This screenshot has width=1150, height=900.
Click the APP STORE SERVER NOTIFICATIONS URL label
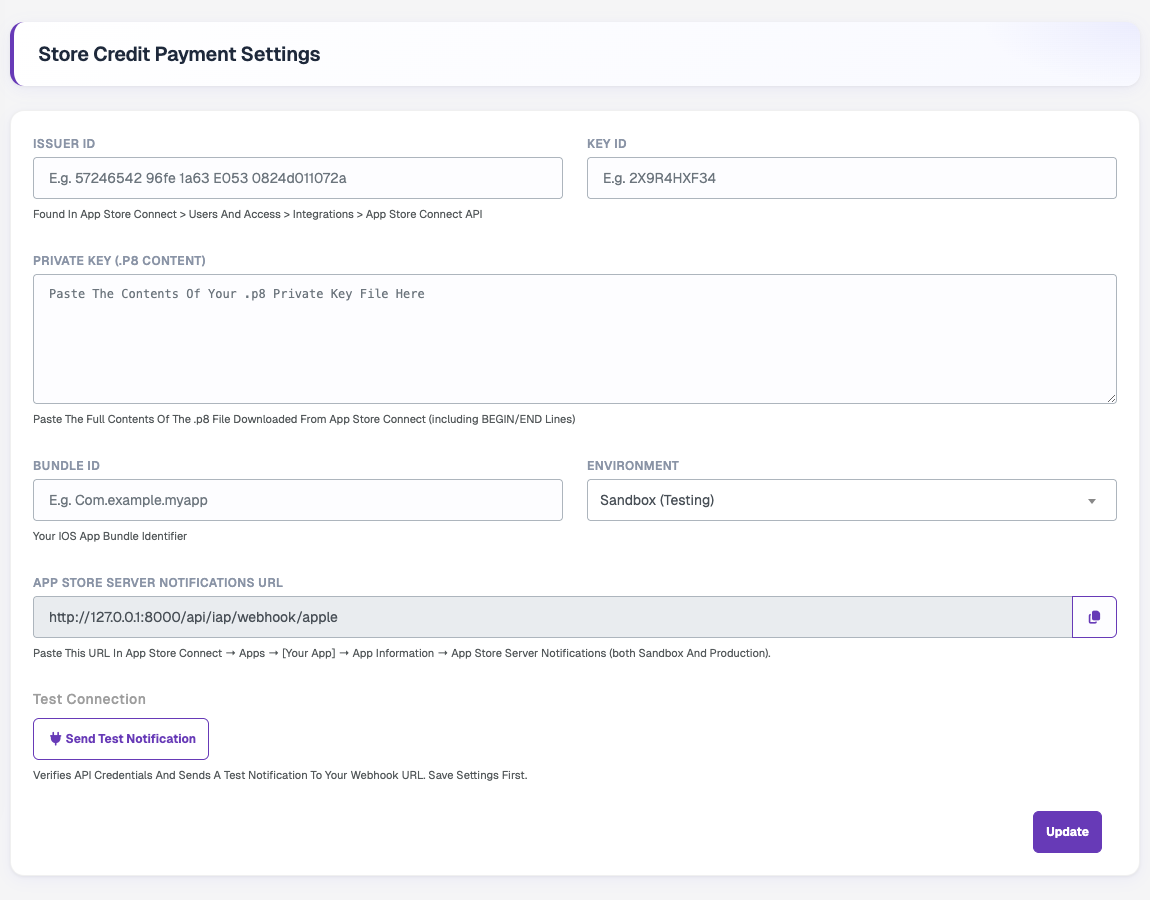pos(158,583)
